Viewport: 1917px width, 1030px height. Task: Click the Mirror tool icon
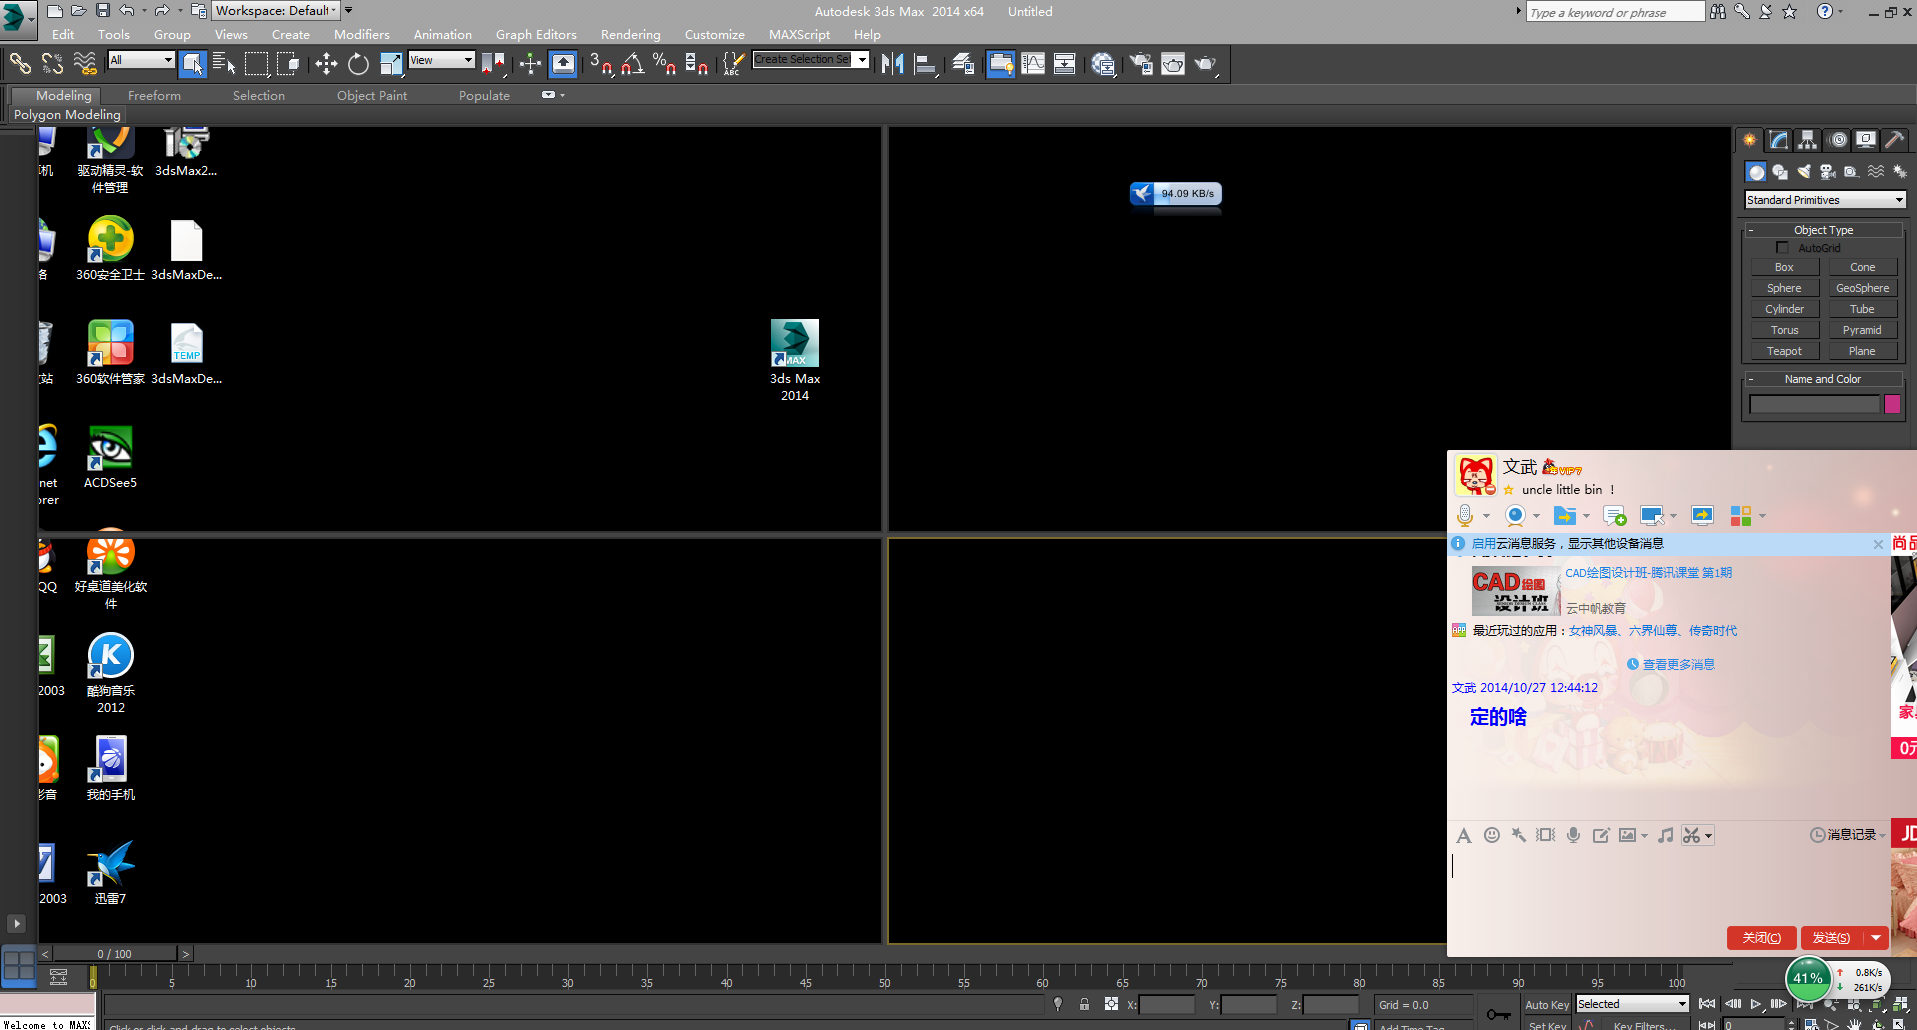(x=893, y=64)
